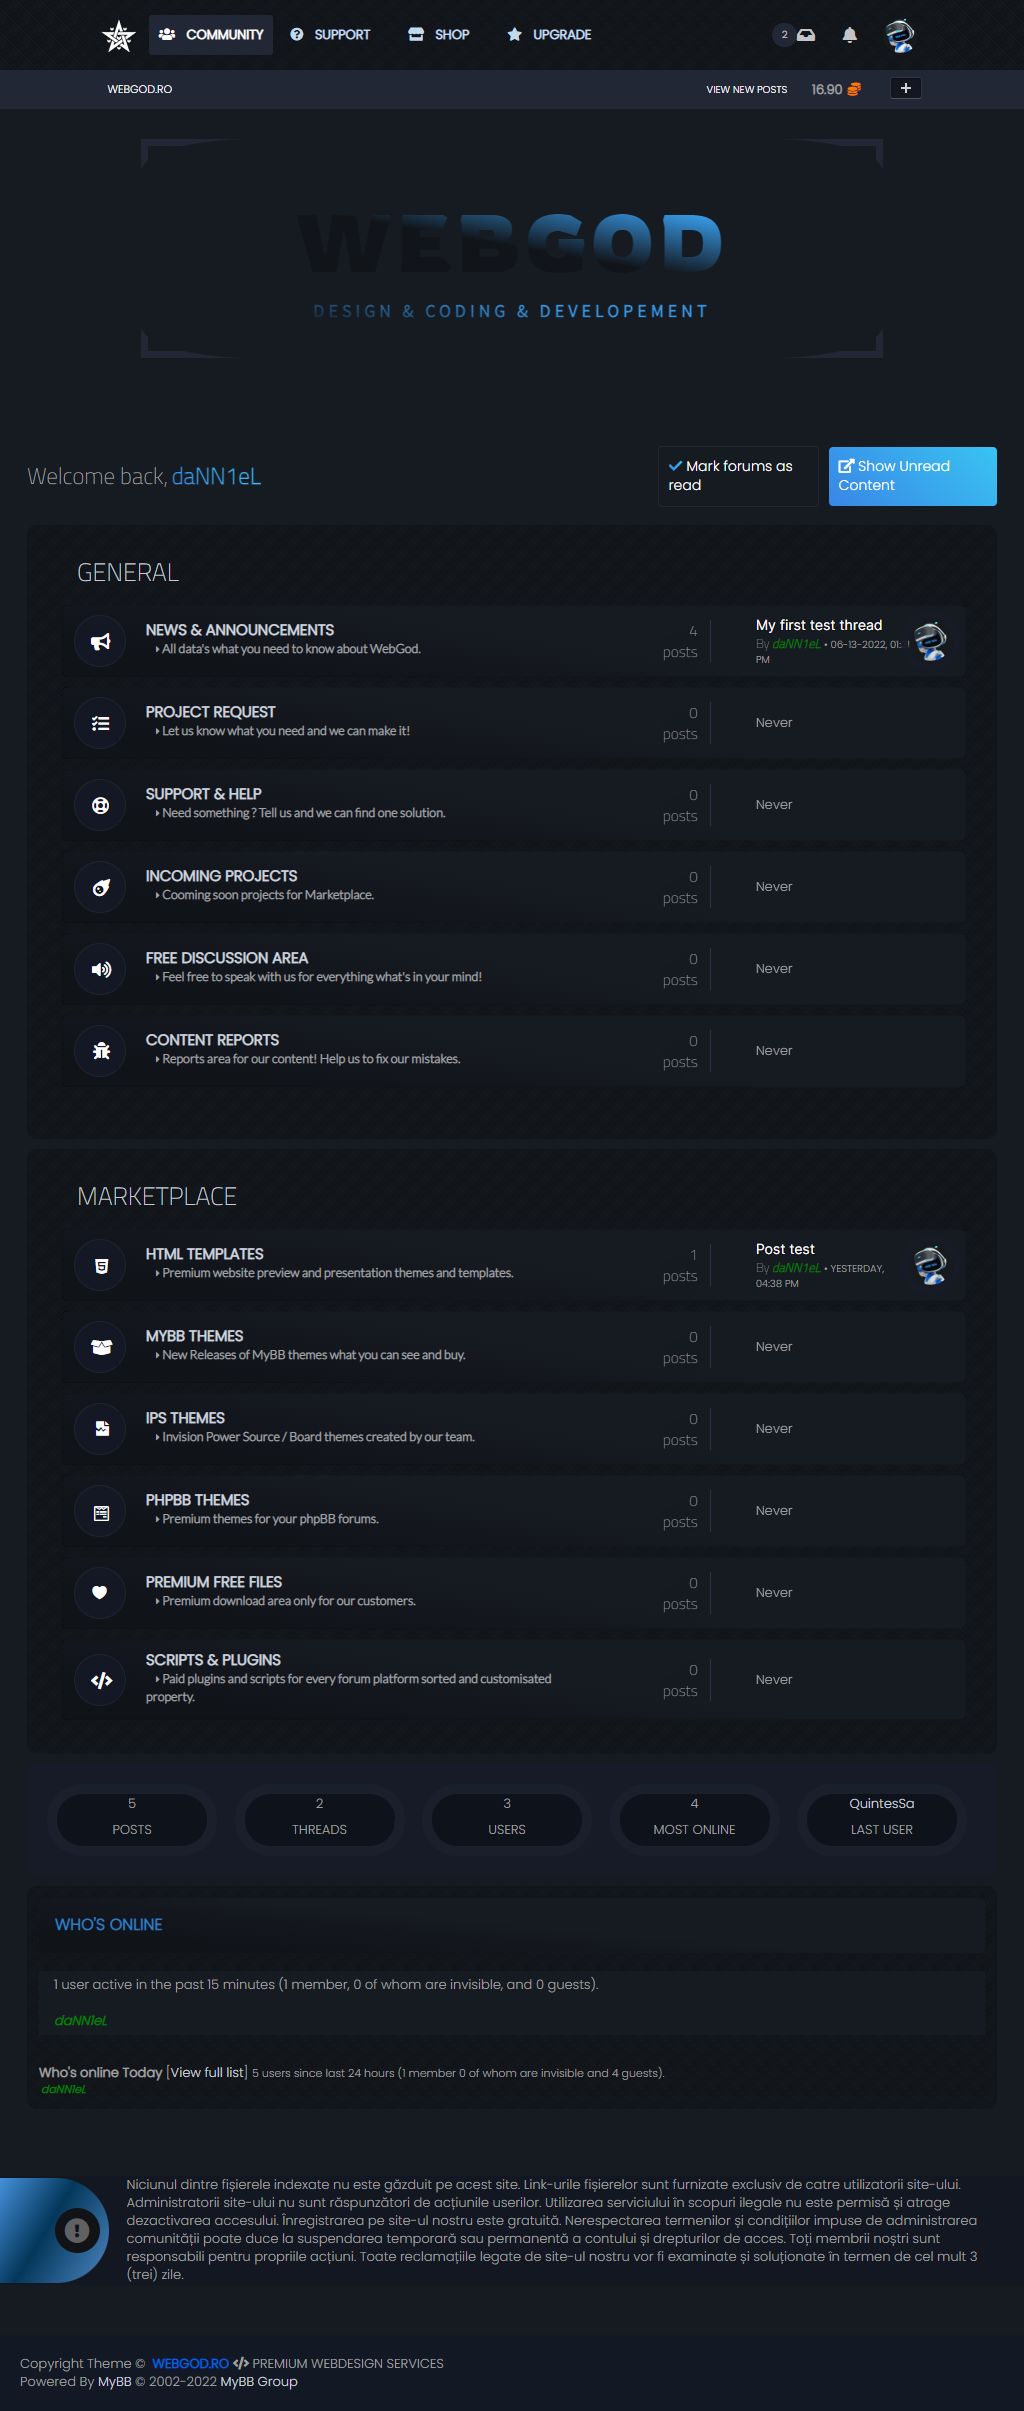Click the View full list link
The image size is (1024, 2411).
pos(207,2072)
